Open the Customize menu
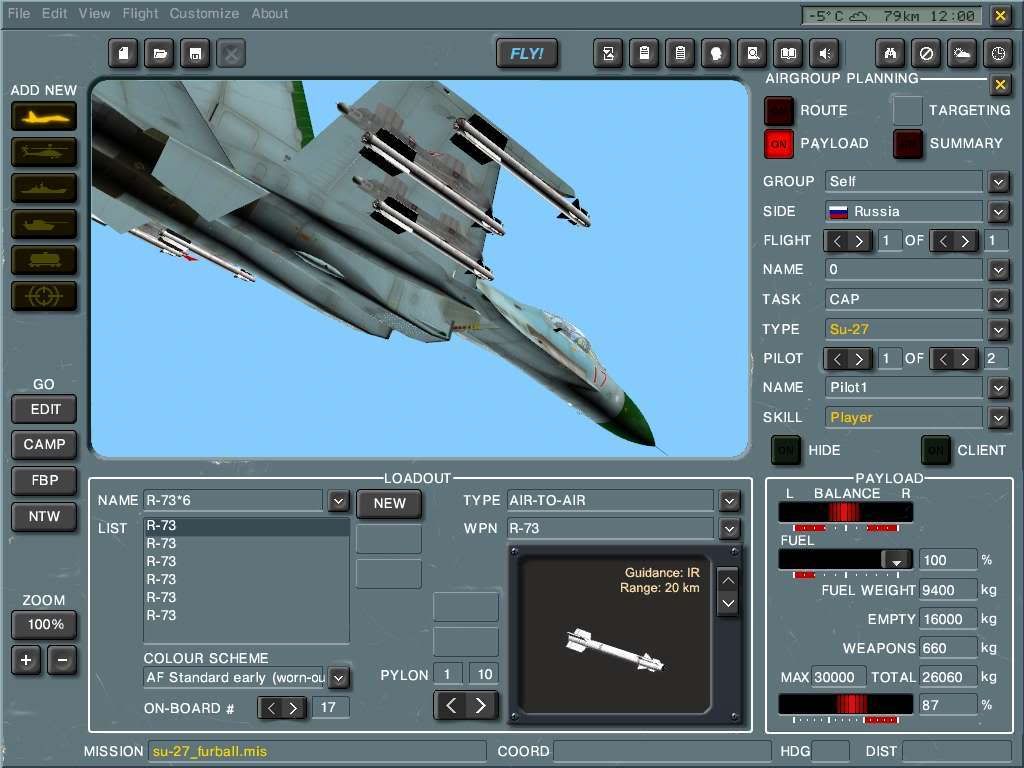The image size is (1024, 768). [x=204, y=14]
